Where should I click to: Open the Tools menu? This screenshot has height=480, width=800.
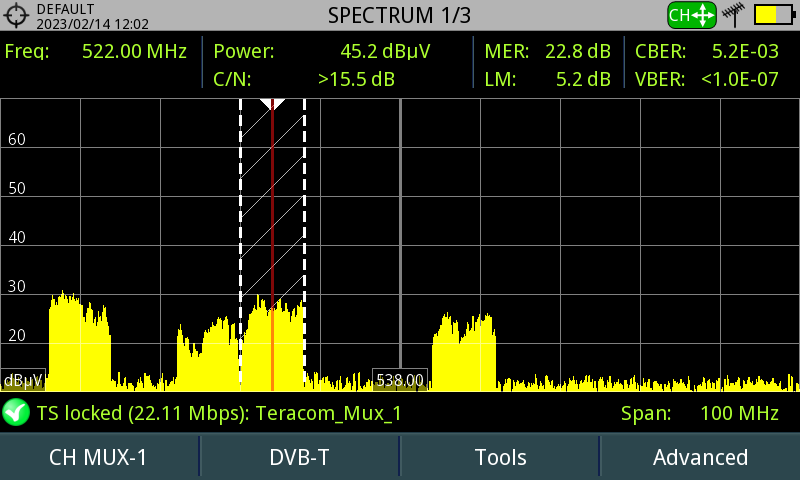click(500, 457)
